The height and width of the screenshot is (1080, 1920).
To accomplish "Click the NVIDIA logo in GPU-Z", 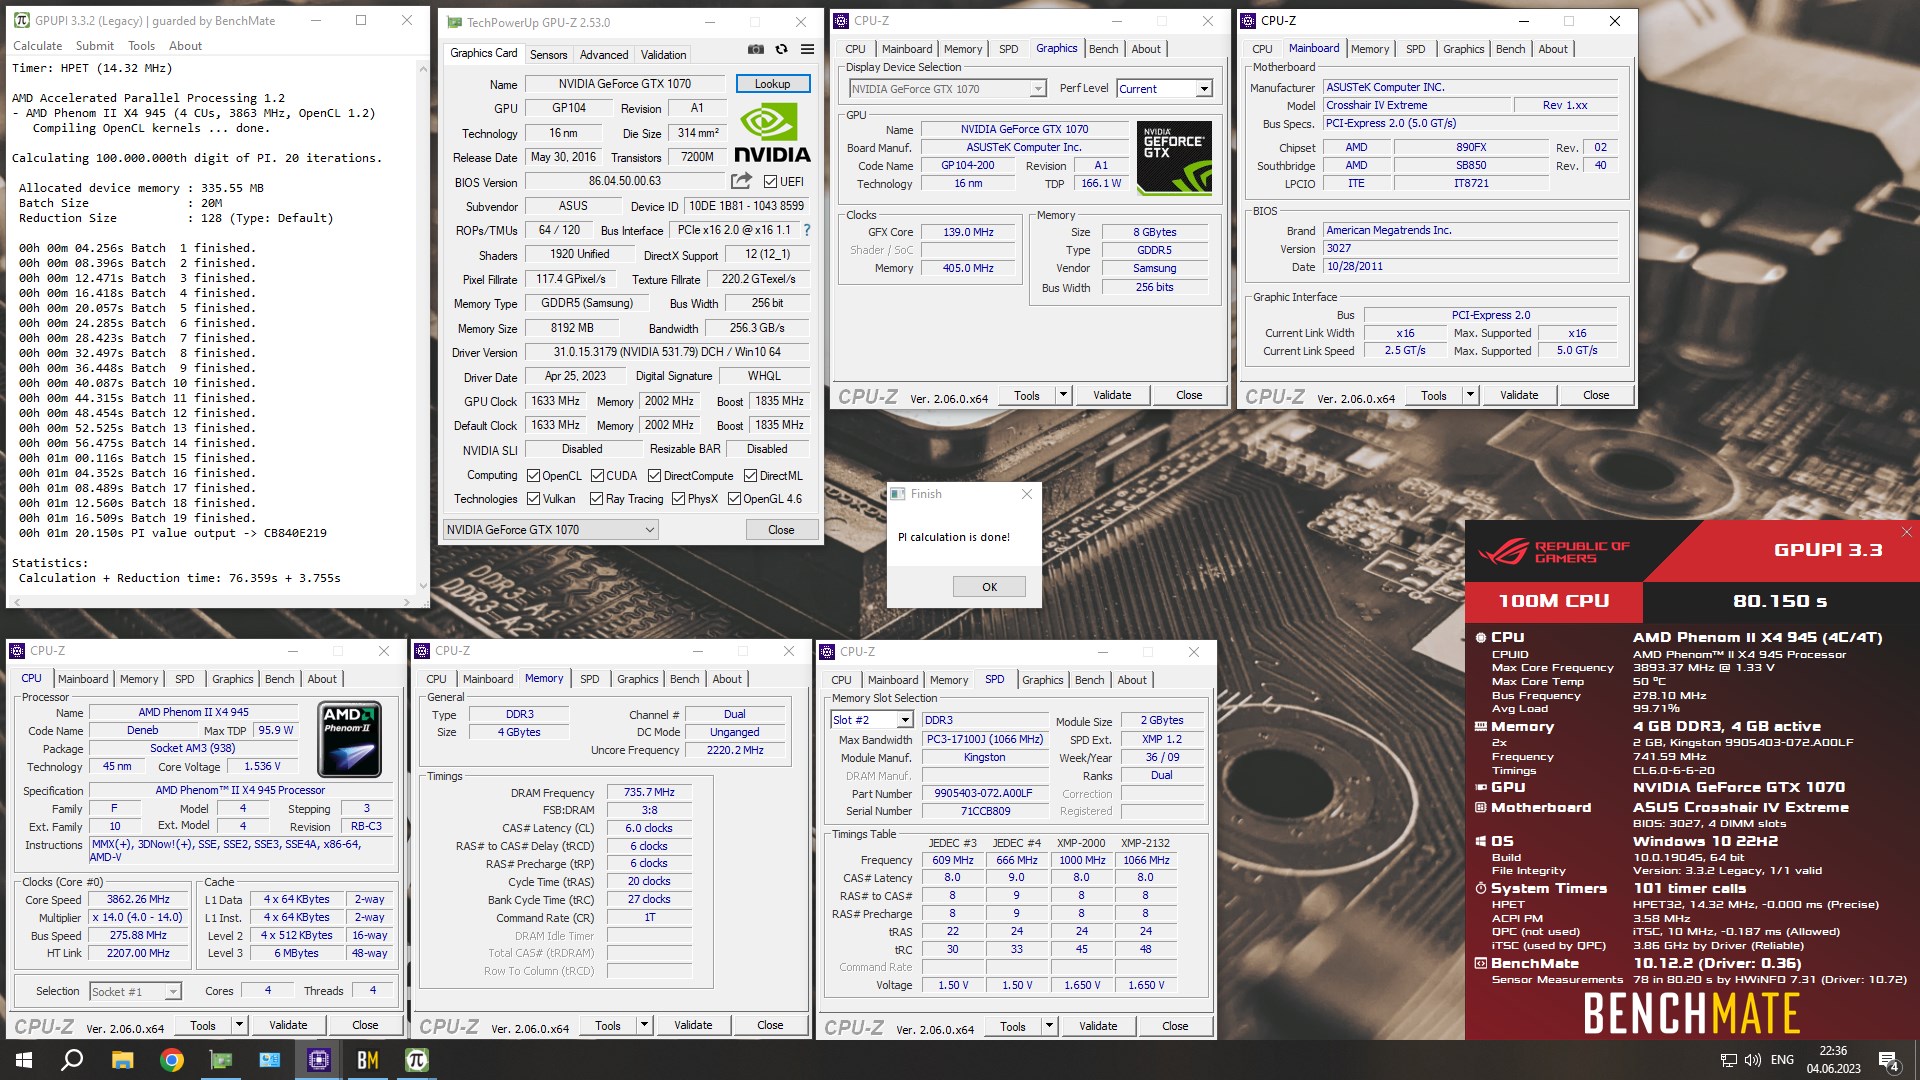I will (x=772, y=134).
